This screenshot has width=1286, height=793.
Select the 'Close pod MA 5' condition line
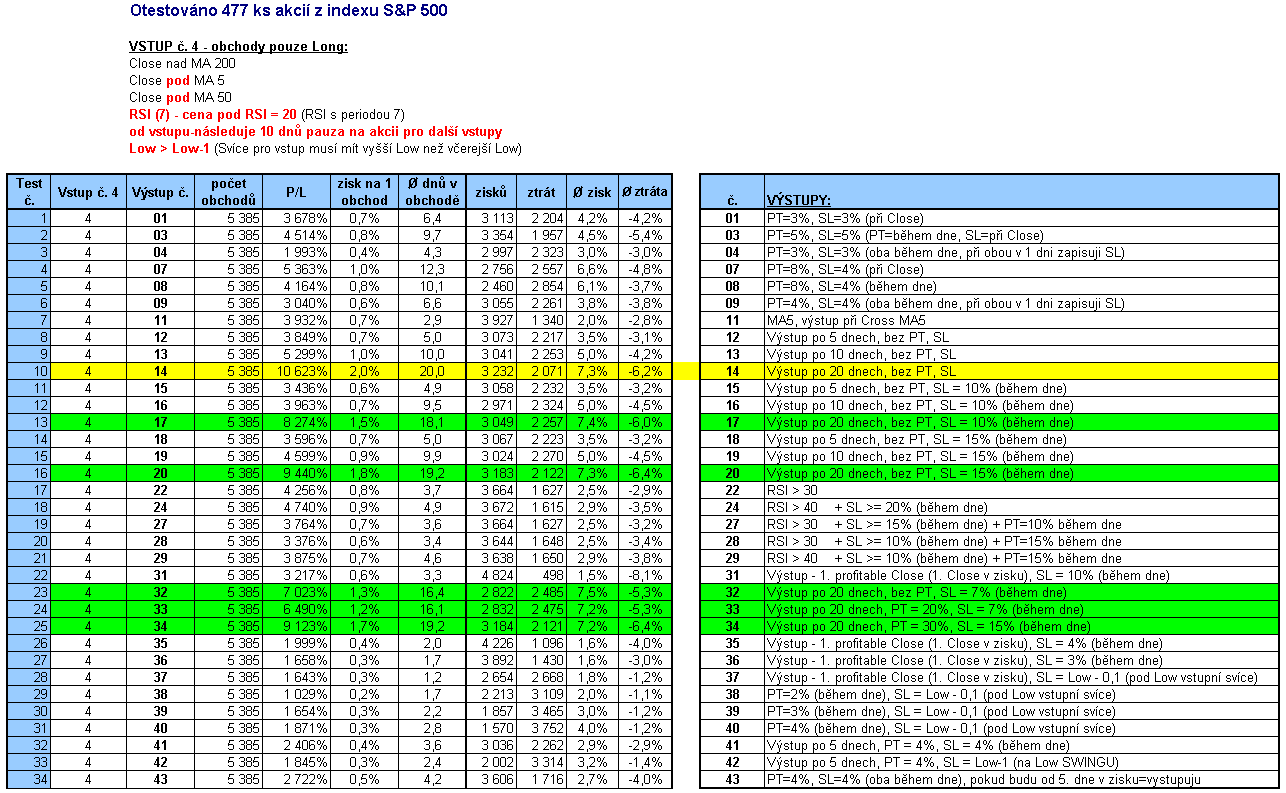[x=177, y=80]
